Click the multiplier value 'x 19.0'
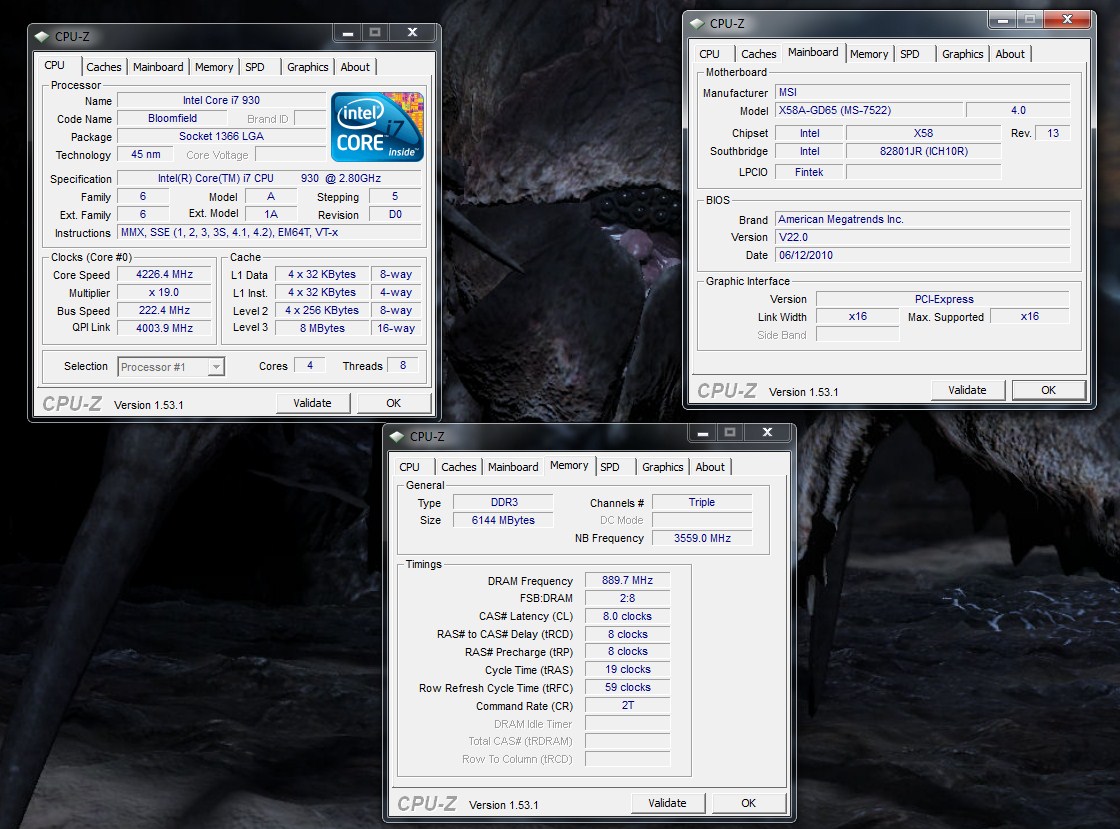This screenshot has width=1120, height=829. point(164,292)
